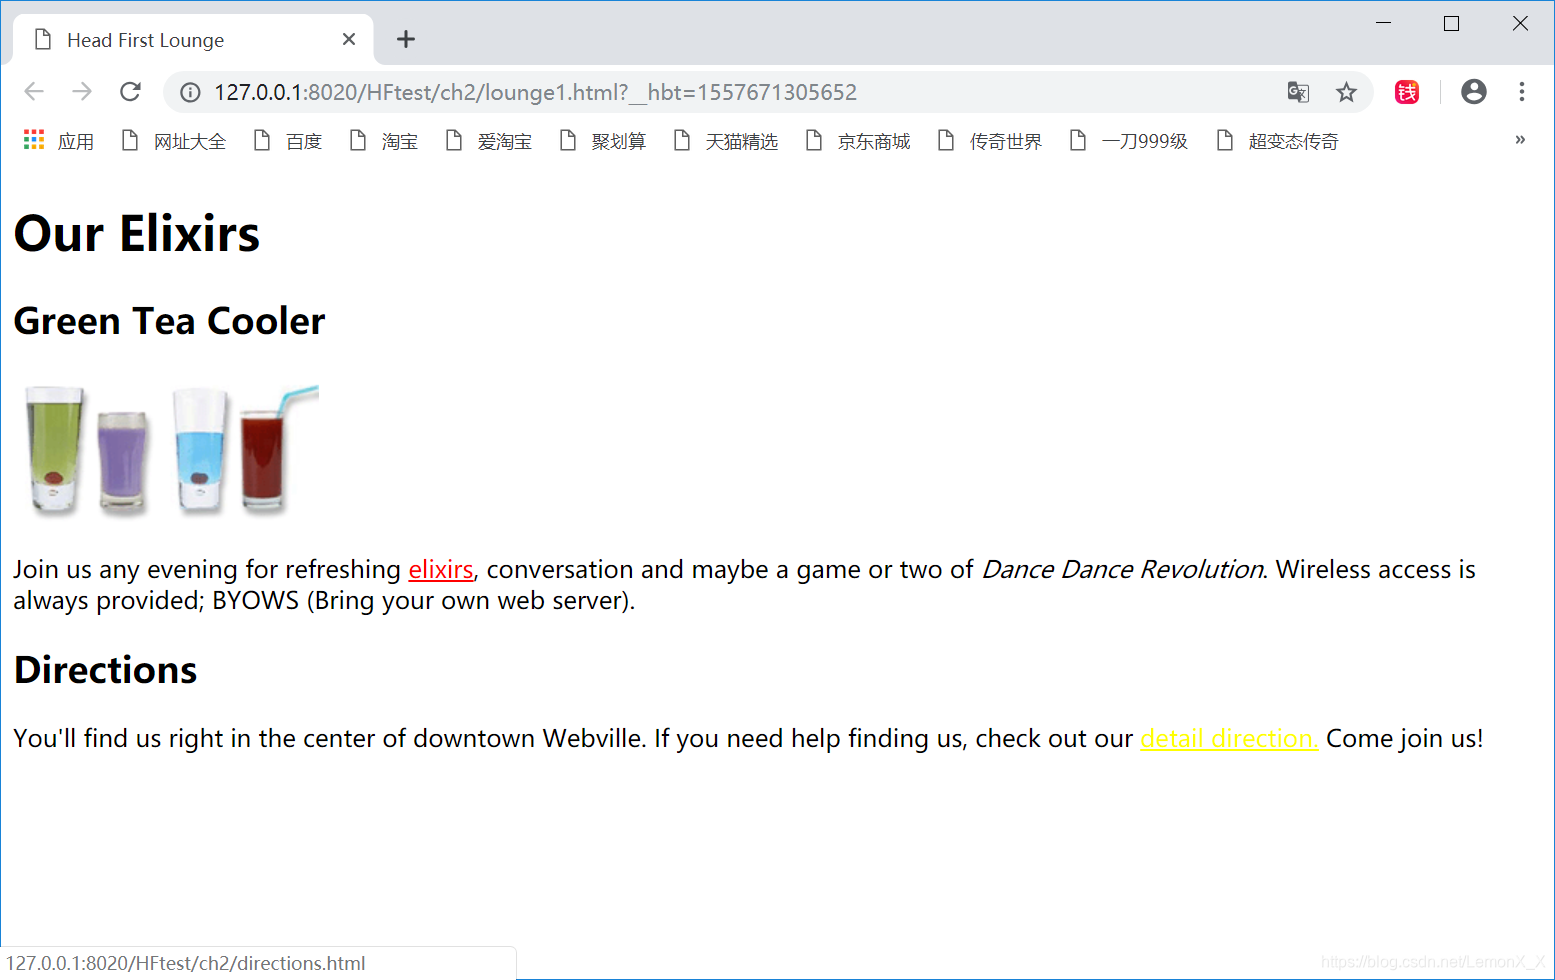Open Chrome's three-dot menu
Viewport: 1555px width, 980px height.
(1521, 92)
